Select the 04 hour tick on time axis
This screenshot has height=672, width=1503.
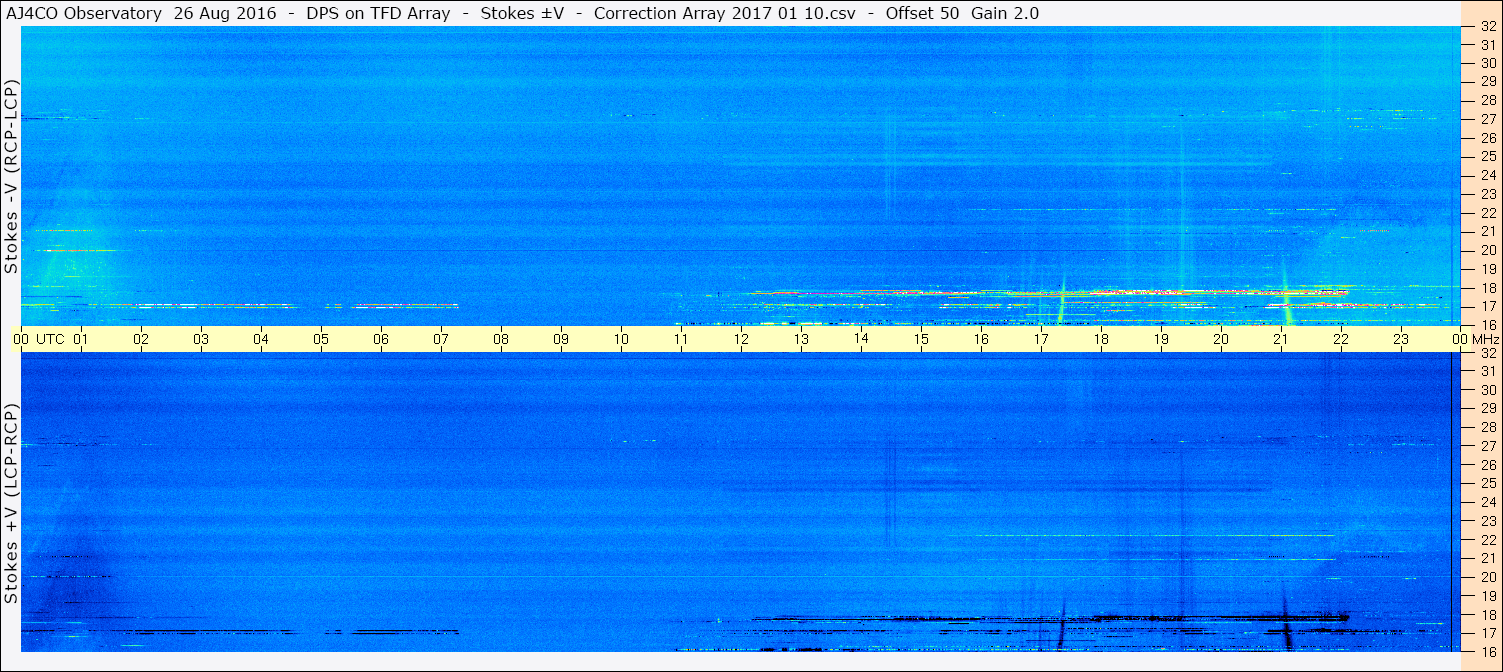(261, 340)
